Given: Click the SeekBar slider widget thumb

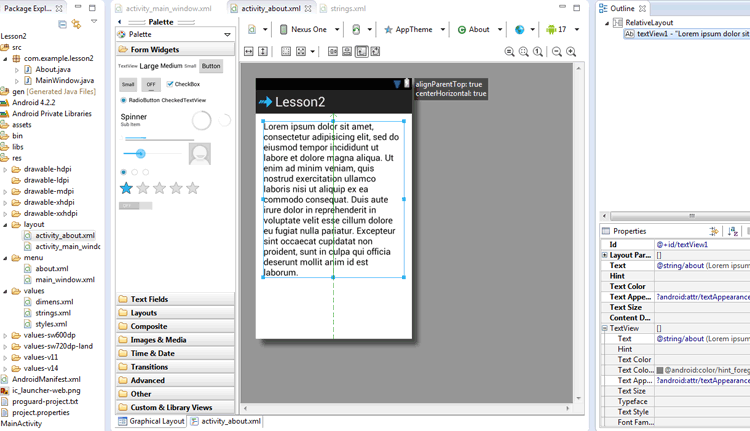Looking at the screenshot, I should [140, 154].
